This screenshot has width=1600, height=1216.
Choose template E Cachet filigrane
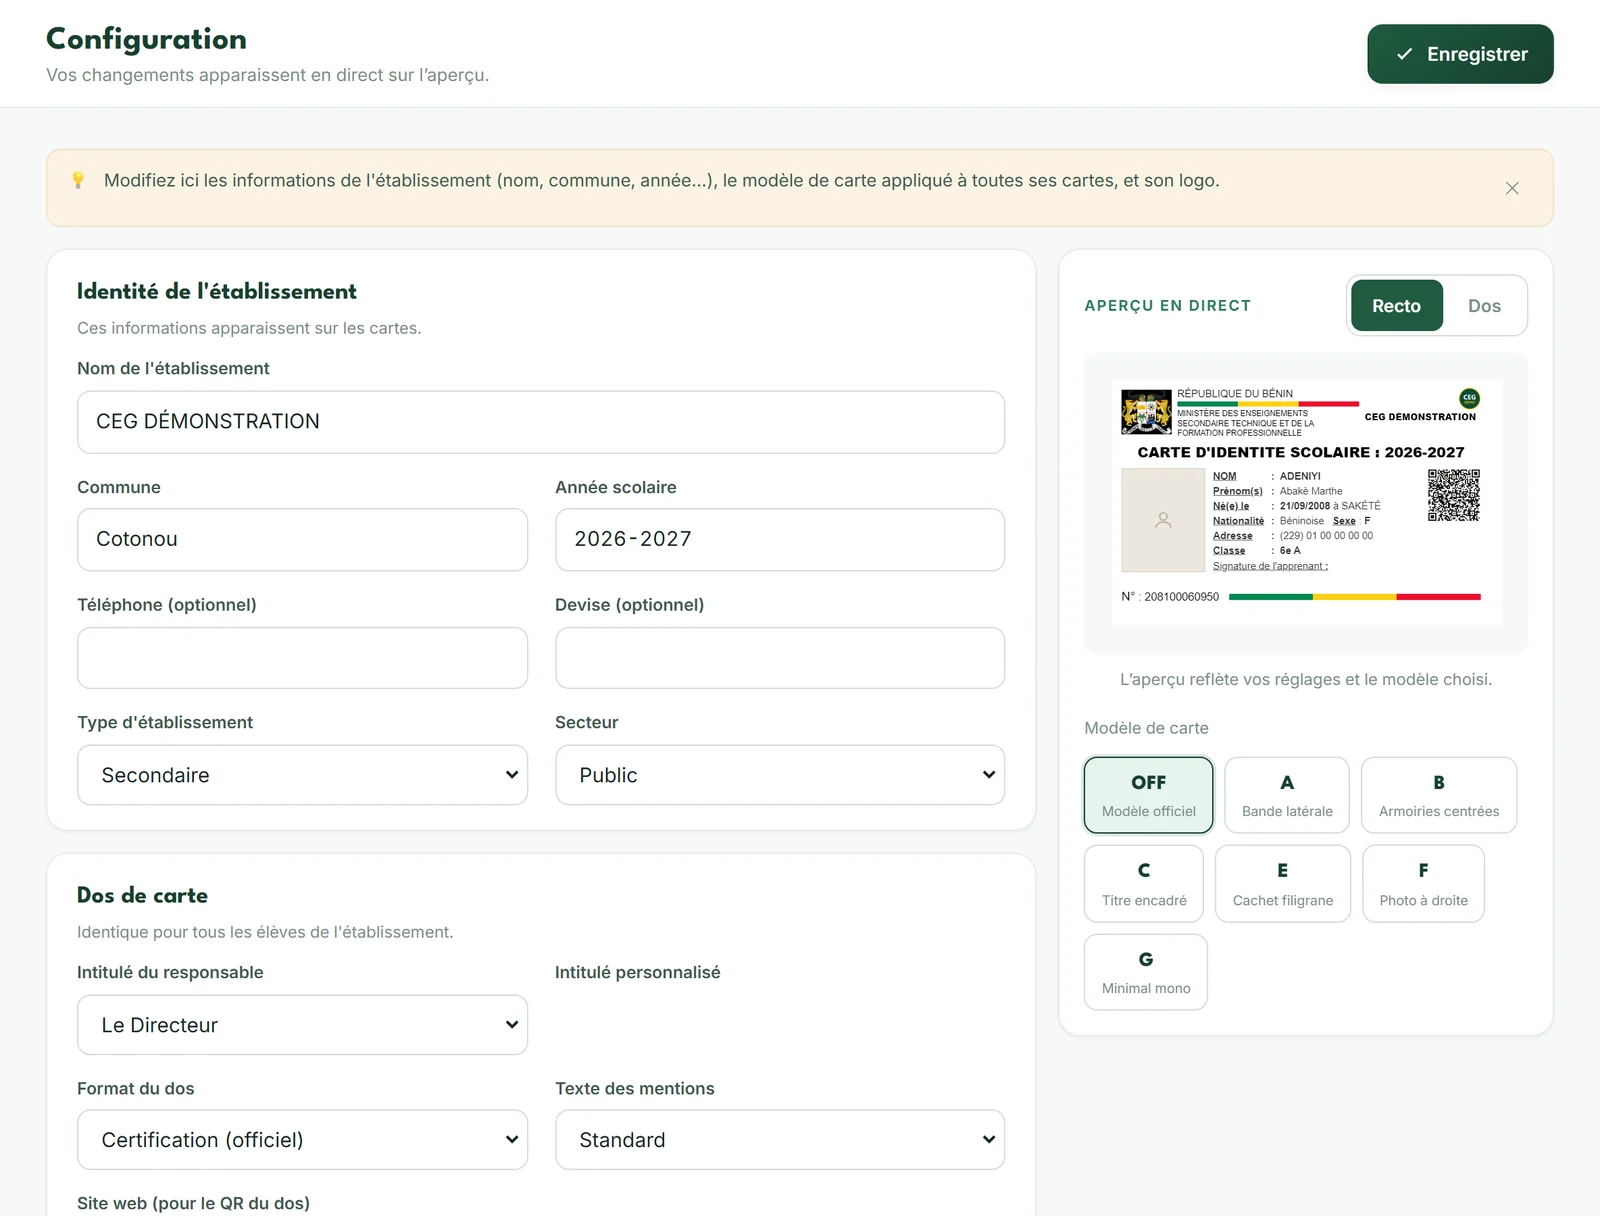[x=1283, y=883]
